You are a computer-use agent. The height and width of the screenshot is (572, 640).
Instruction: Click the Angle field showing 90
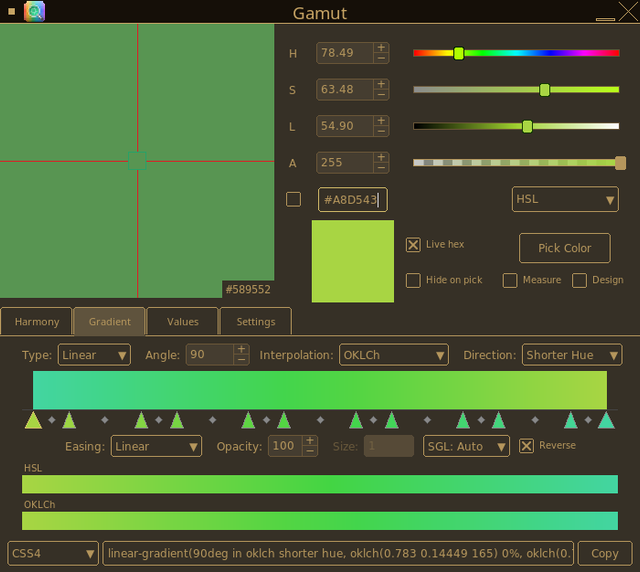pos(210,355)
